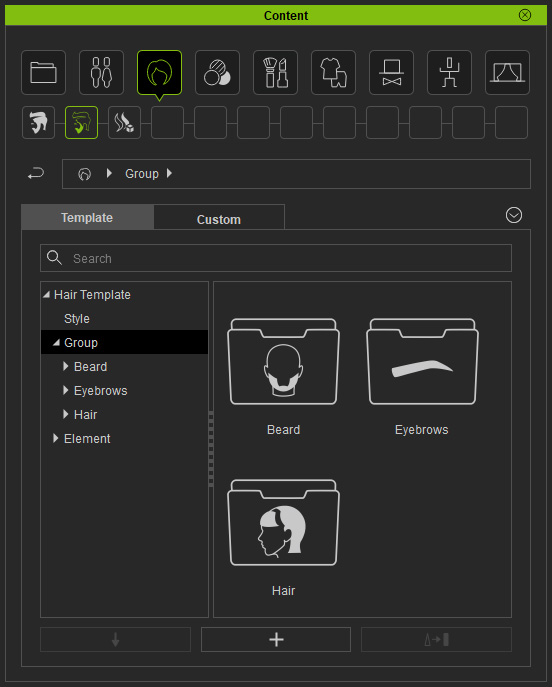Image resolution: width=552 pixels, height=687 pixels.
Task: Click the Search input field
Action: [x=276, y=258]
